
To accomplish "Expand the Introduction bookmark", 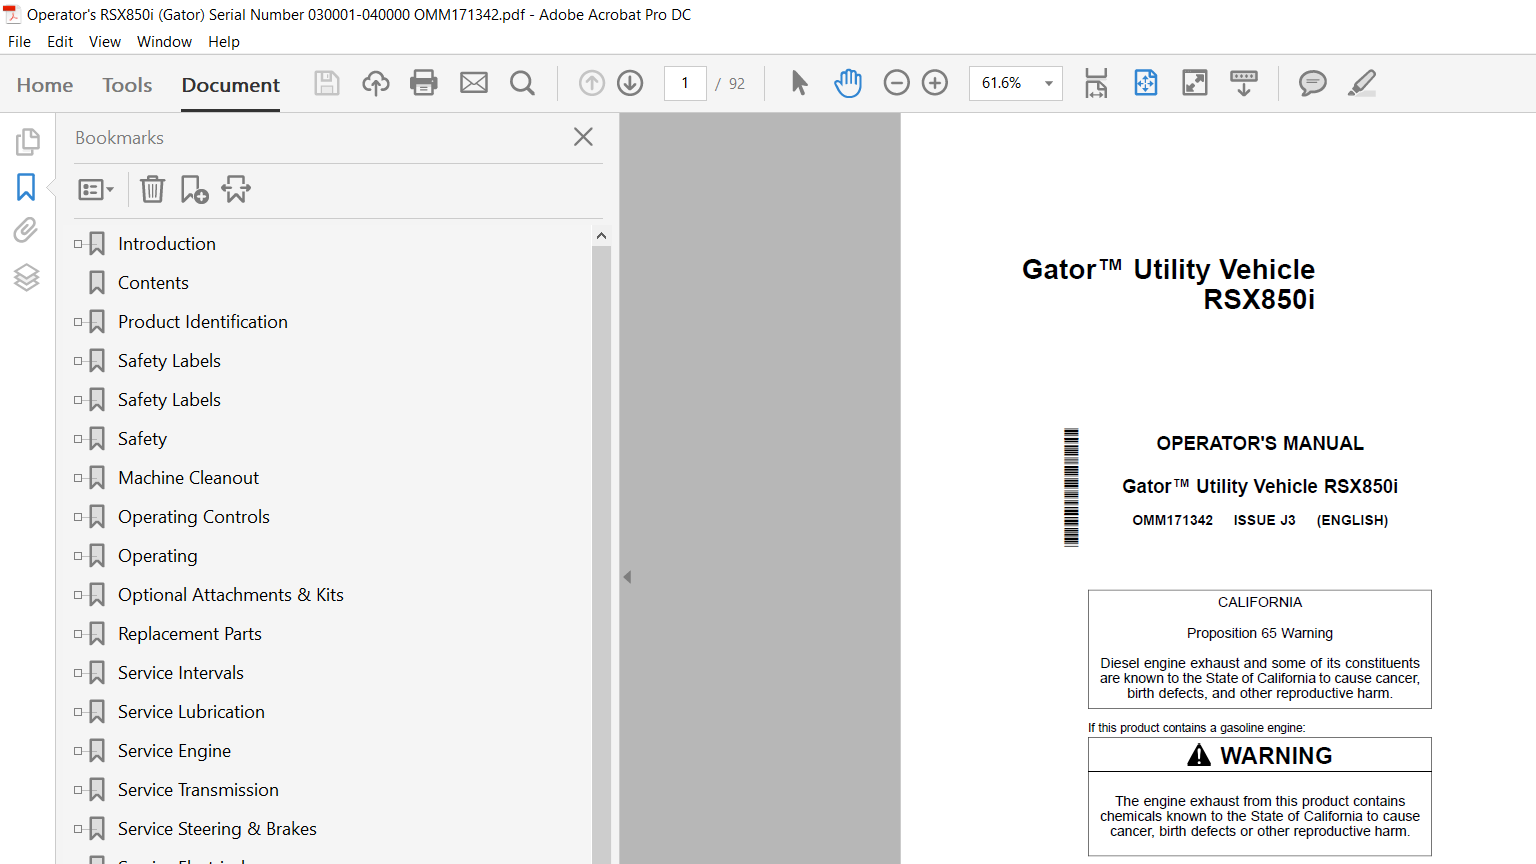I will 78,244.
